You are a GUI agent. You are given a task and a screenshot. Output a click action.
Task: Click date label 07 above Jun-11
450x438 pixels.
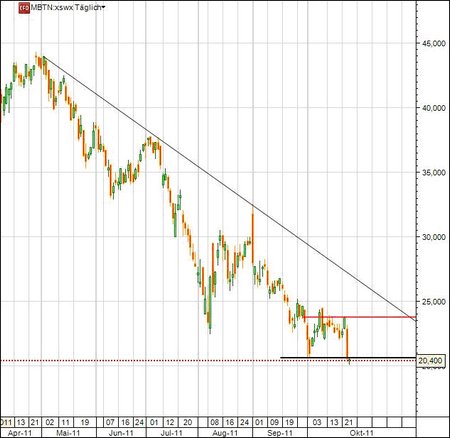coord(110,422)
